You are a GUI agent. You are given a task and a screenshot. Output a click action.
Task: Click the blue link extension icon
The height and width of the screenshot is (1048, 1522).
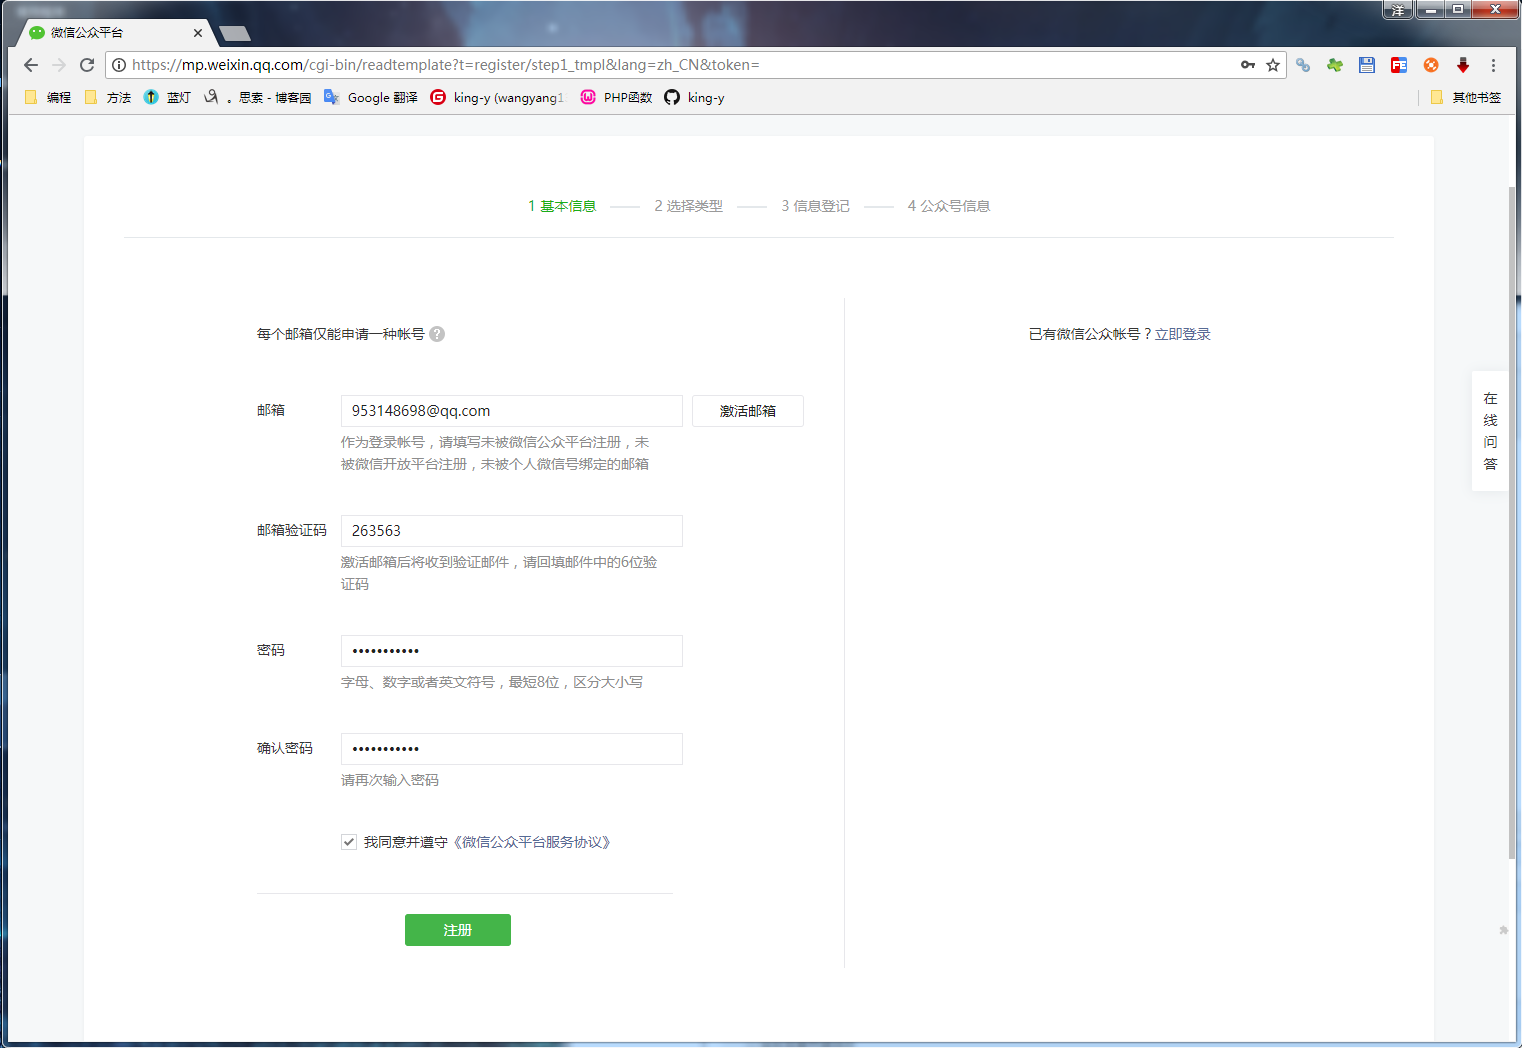(1303, 65)
